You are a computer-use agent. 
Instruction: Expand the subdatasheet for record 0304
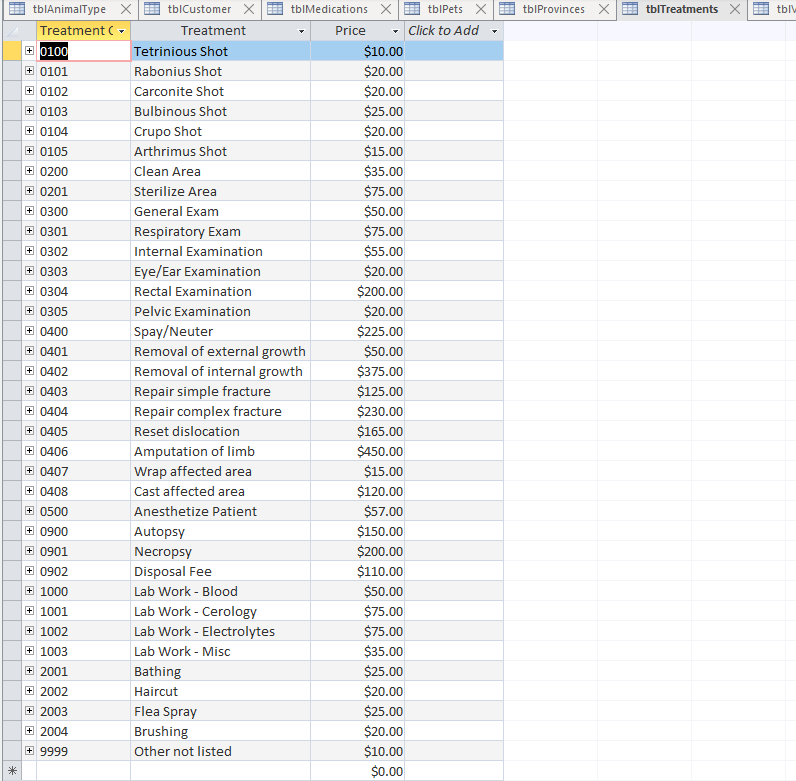tap(29, 291)
